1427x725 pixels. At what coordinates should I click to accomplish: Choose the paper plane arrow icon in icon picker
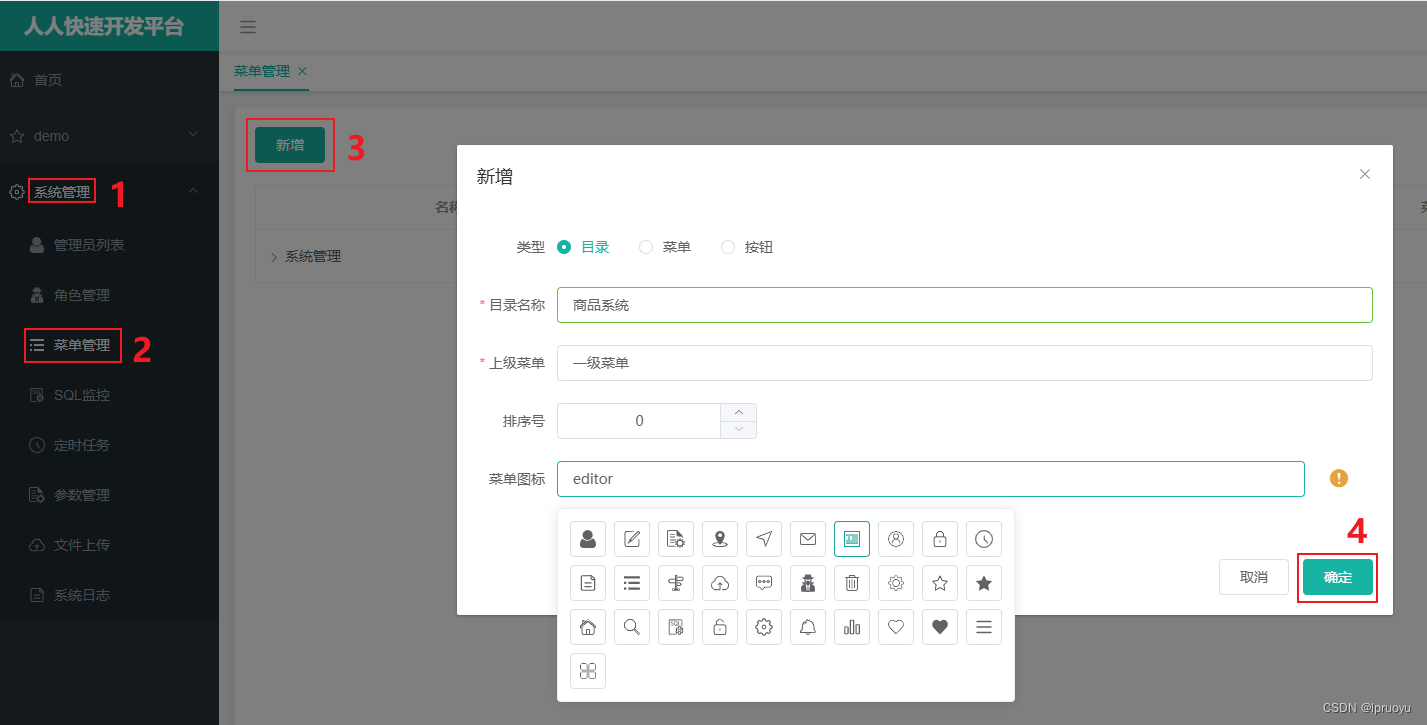764,539
